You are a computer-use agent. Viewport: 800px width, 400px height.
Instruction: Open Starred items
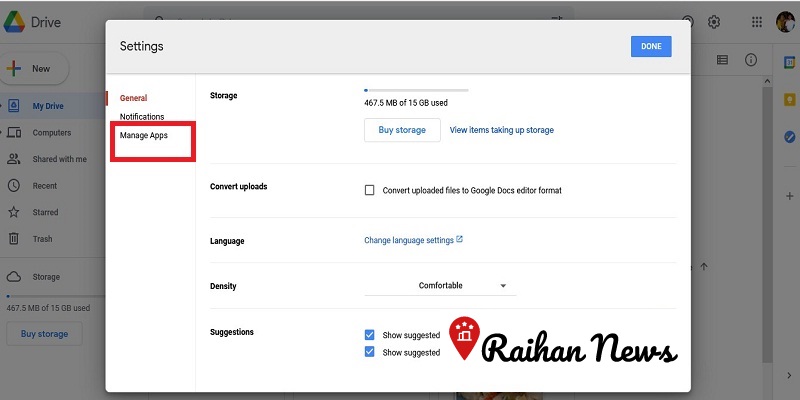(45, 212)
